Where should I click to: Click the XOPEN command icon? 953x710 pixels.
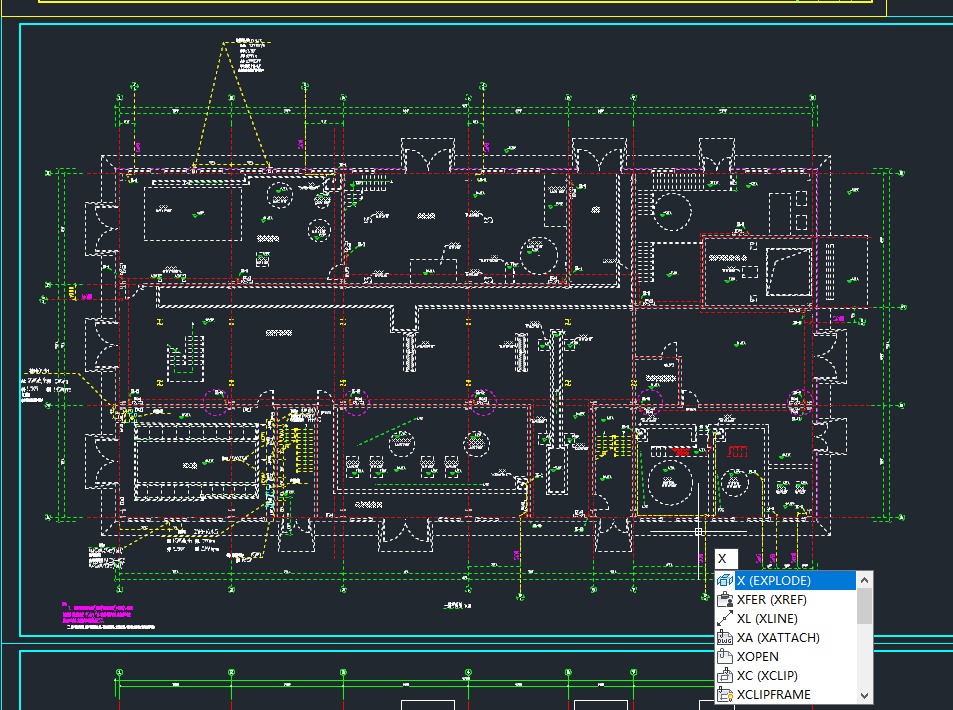coord(724,656)
